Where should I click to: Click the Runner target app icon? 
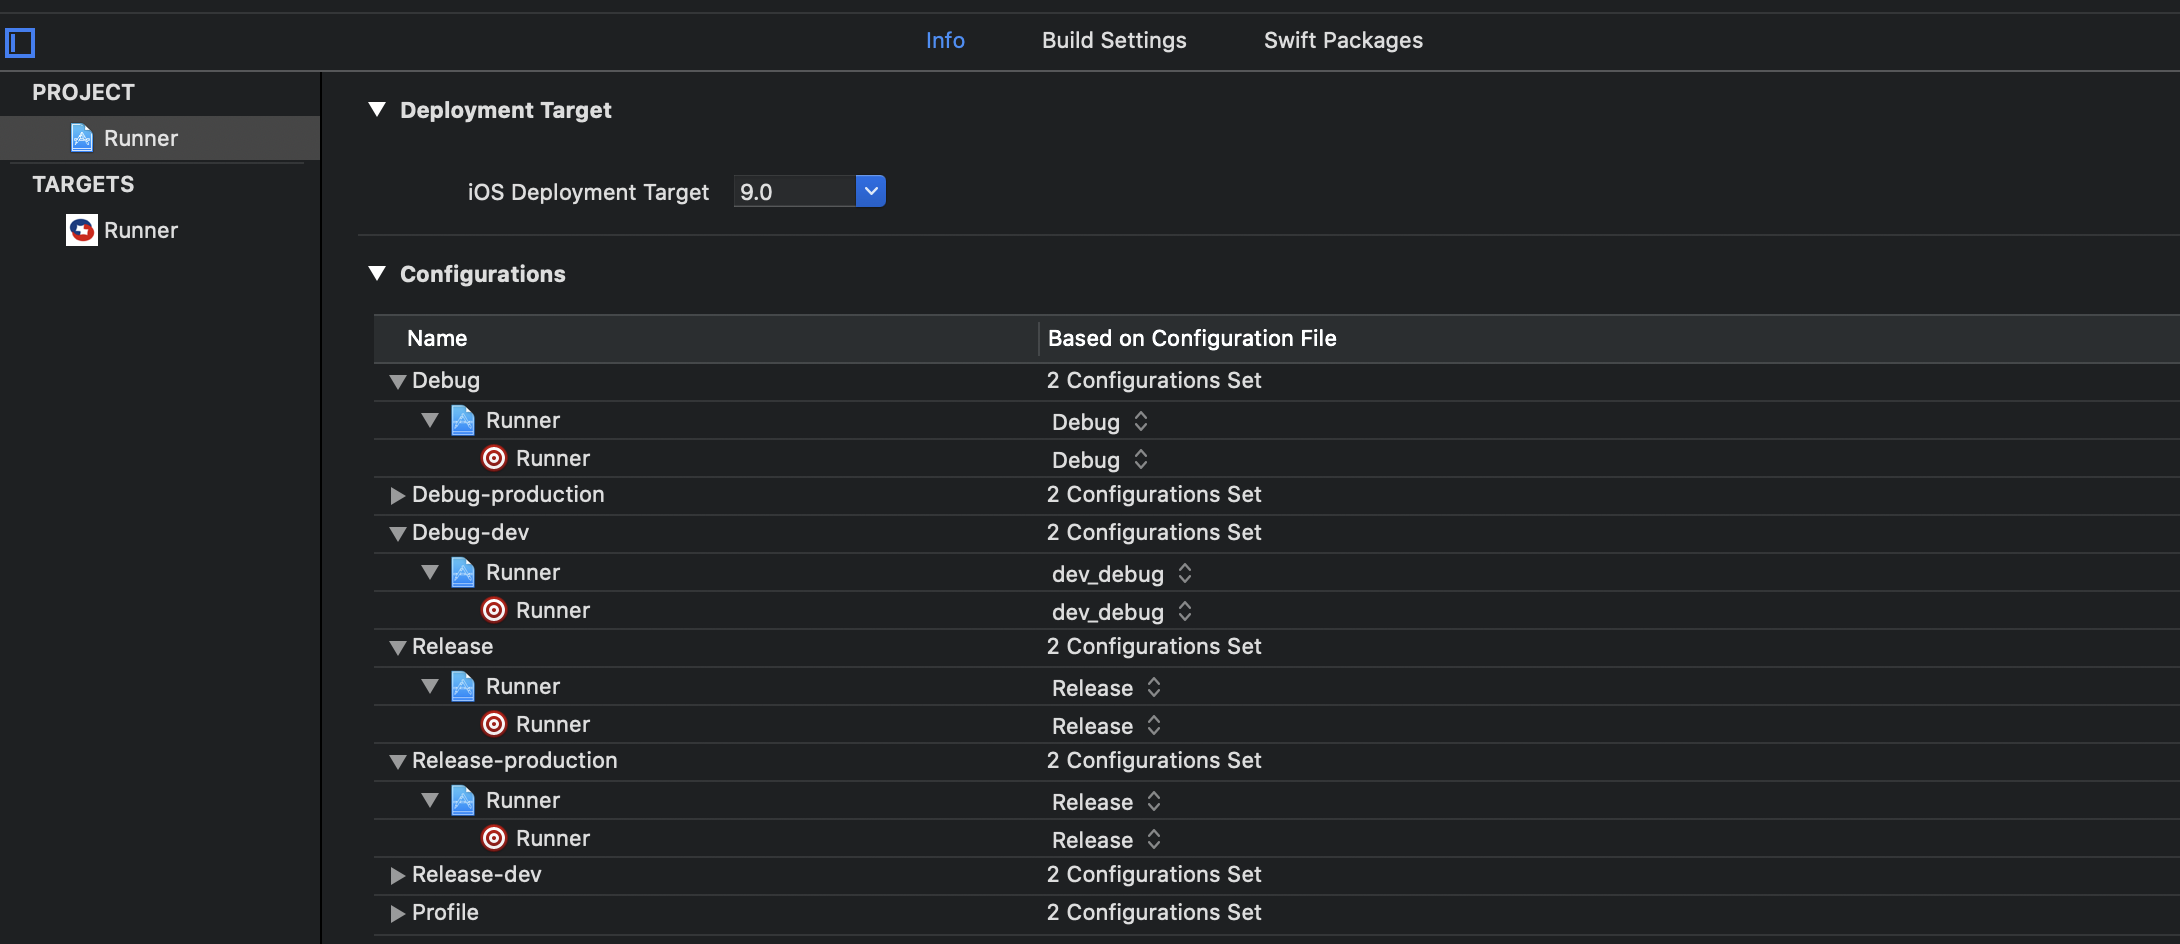tap(82, 230)
